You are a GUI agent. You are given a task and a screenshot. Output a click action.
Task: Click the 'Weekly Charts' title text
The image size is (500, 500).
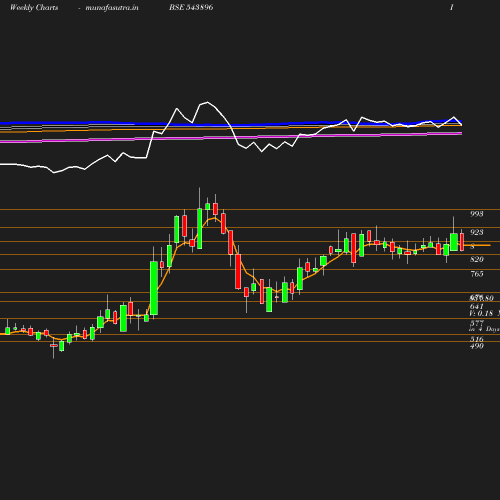pyautogui.click(x=34, y=7)
